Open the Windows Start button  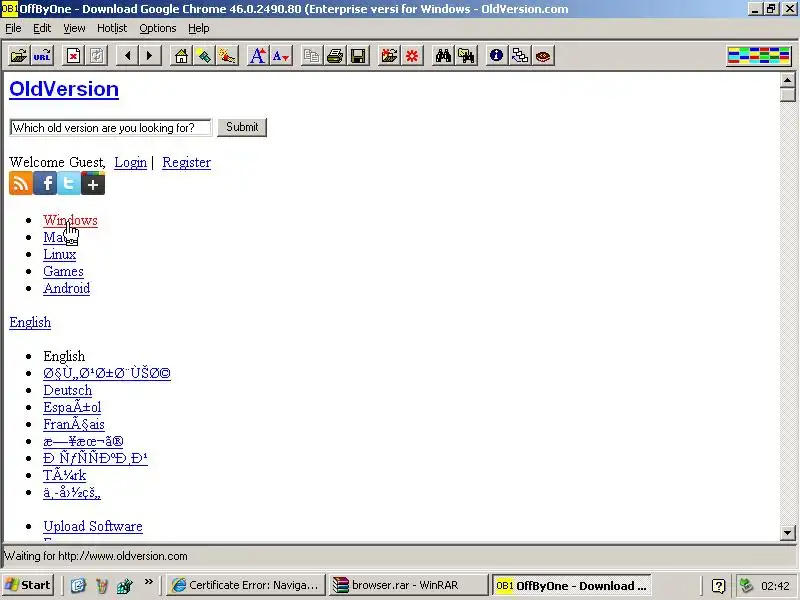point(28,585)
